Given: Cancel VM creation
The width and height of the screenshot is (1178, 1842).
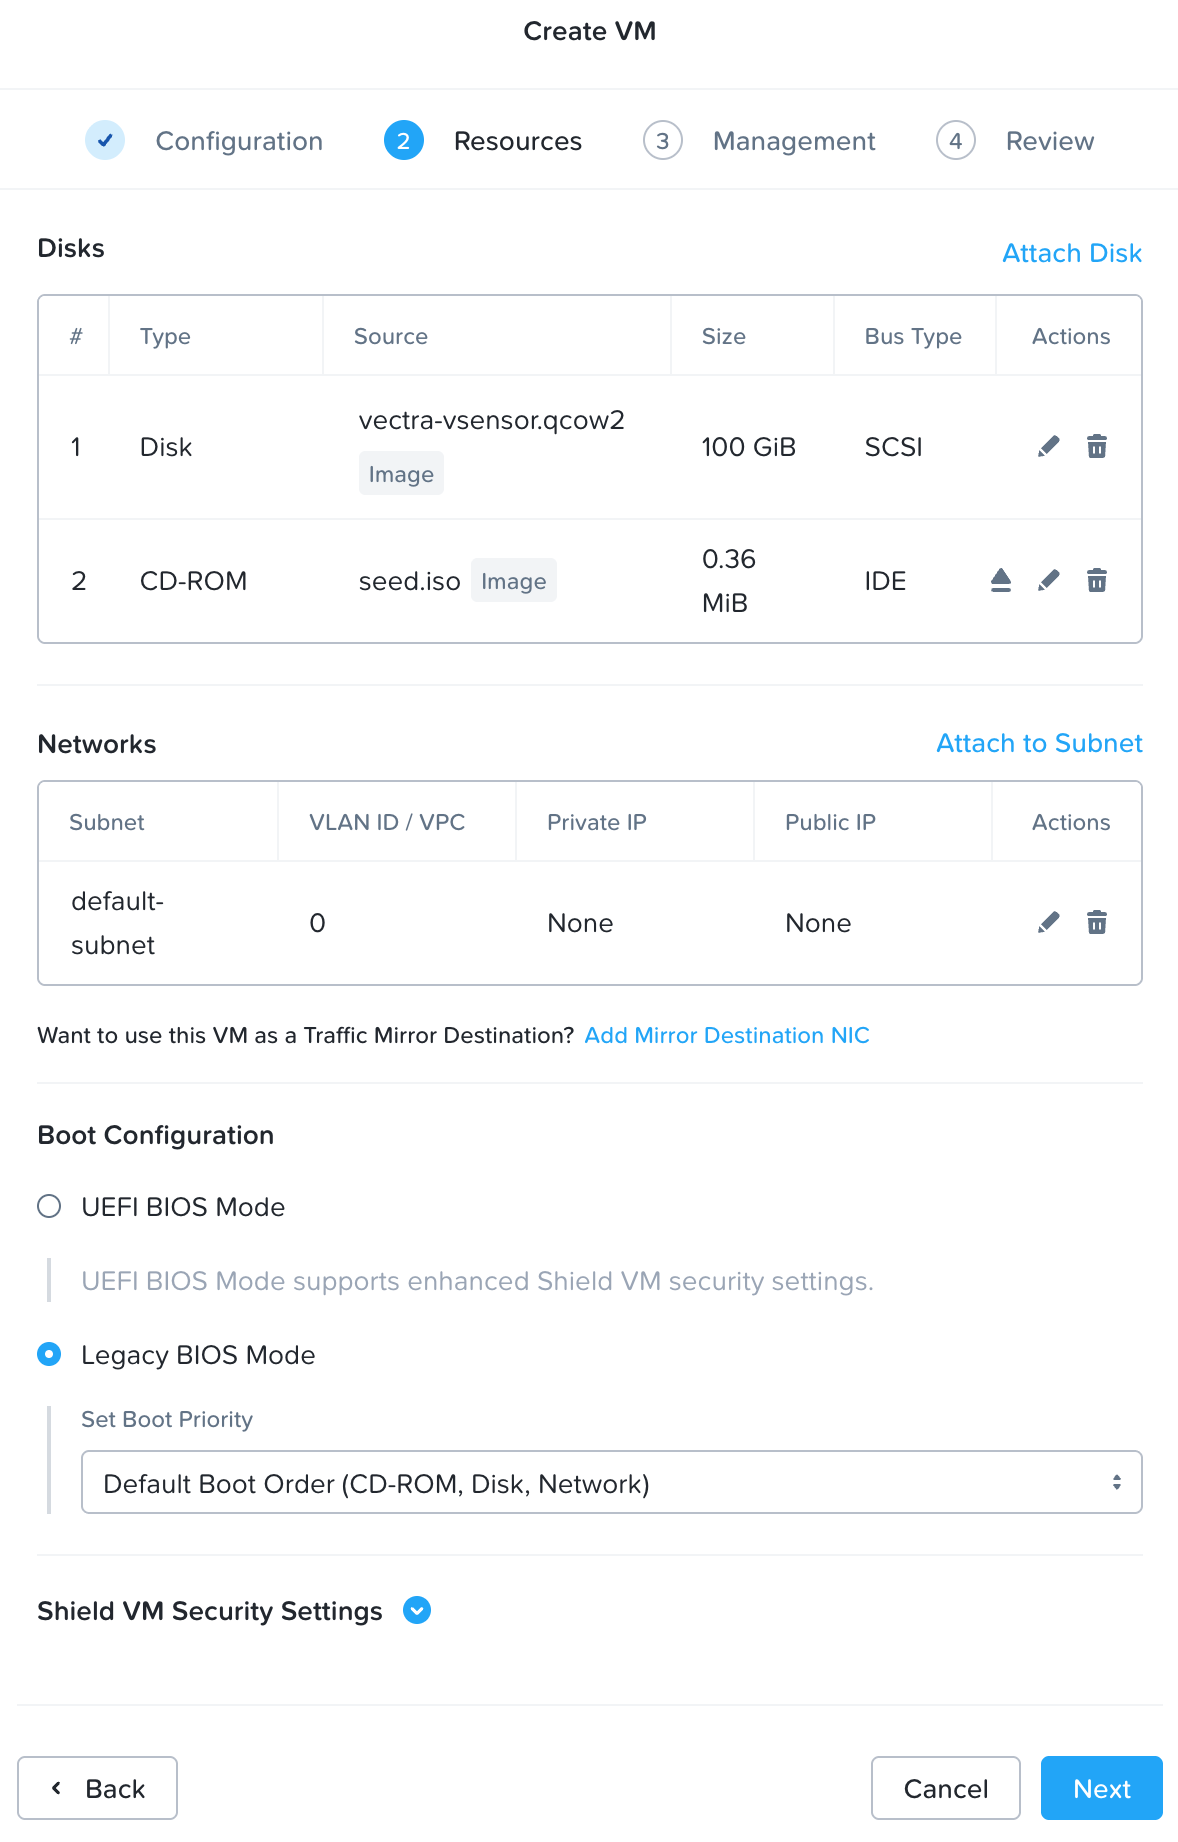Looking at the screenshot, I should point(945,1788).
